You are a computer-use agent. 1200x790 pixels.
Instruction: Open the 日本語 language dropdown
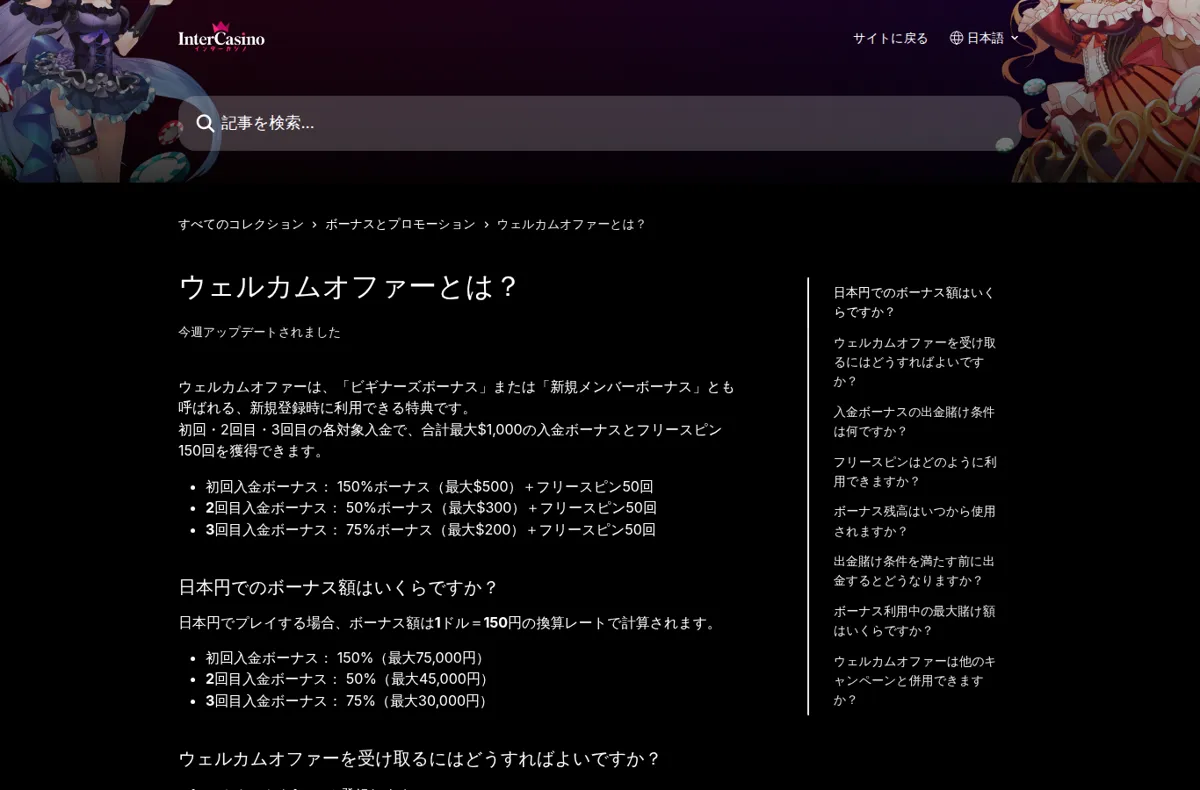pyautogui.click(x=985, y=38)
